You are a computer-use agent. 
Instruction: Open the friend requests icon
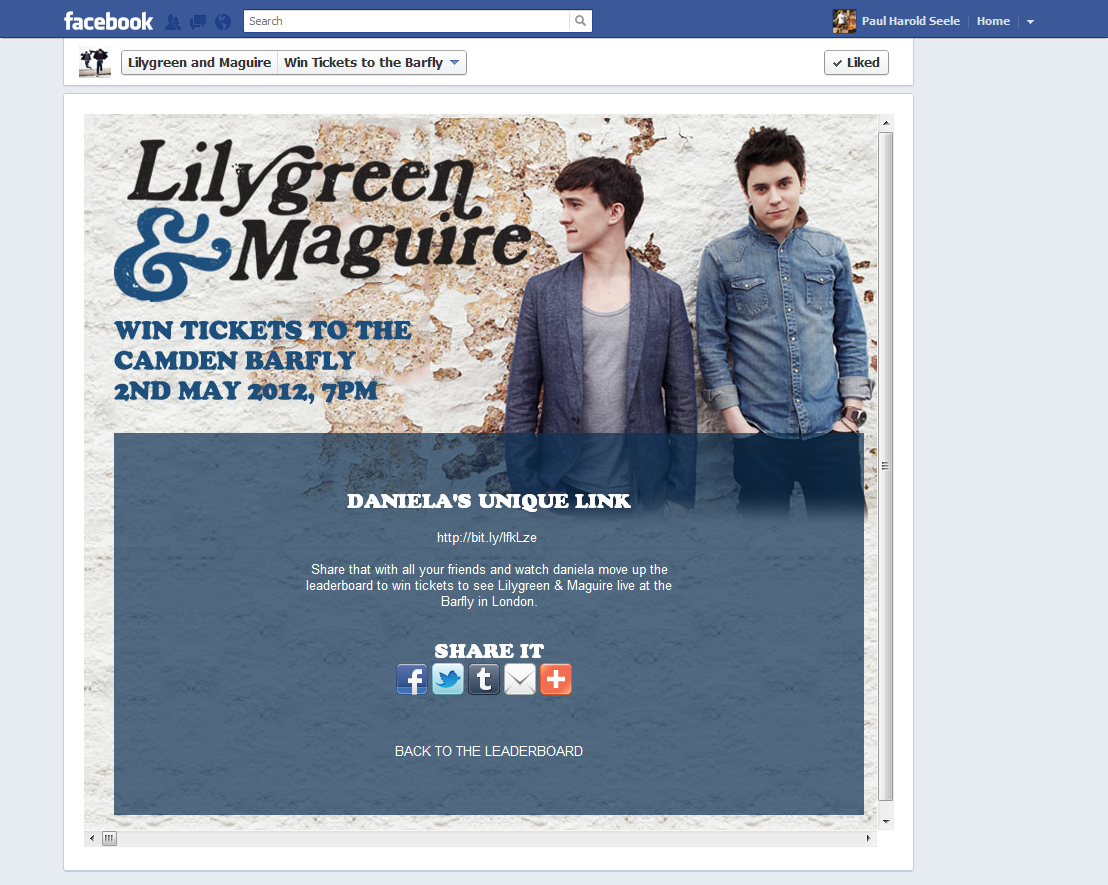[173, 22]
